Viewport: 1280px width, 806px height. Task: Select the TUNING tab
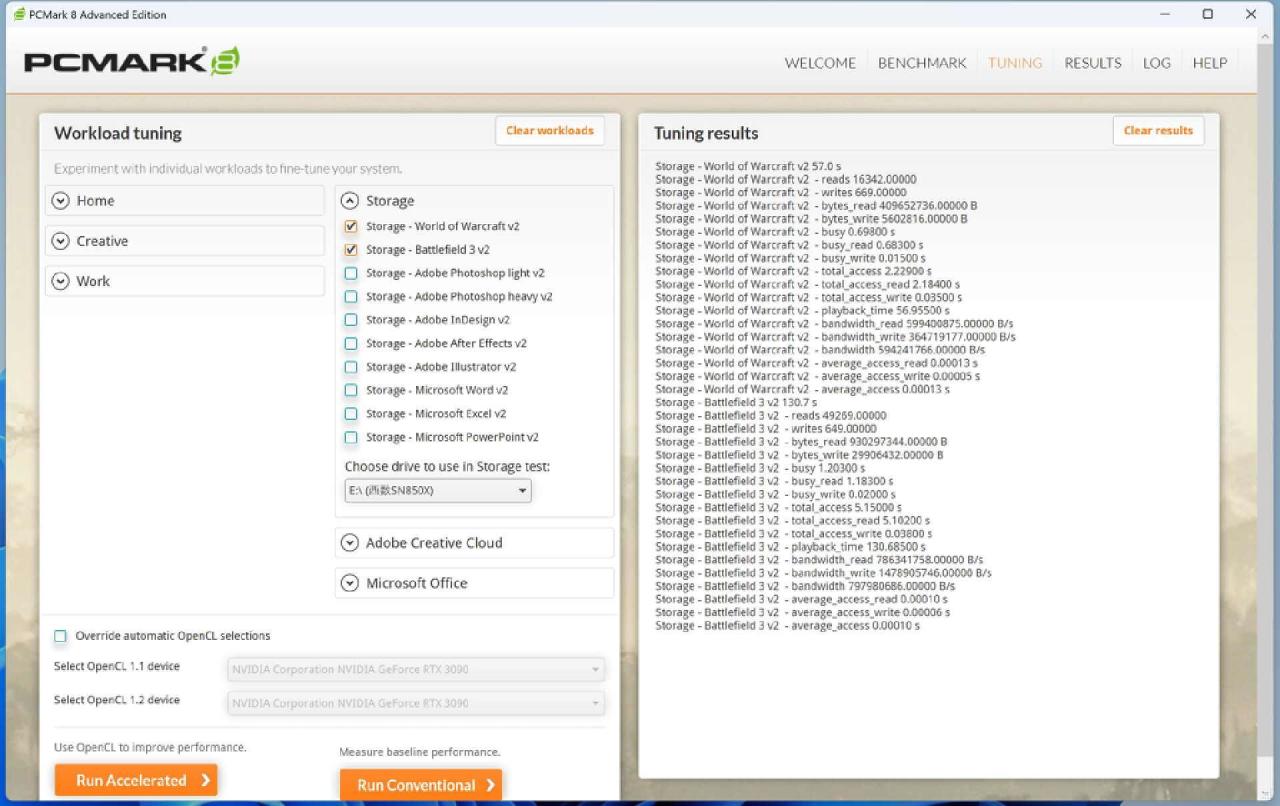(1015, 63)
